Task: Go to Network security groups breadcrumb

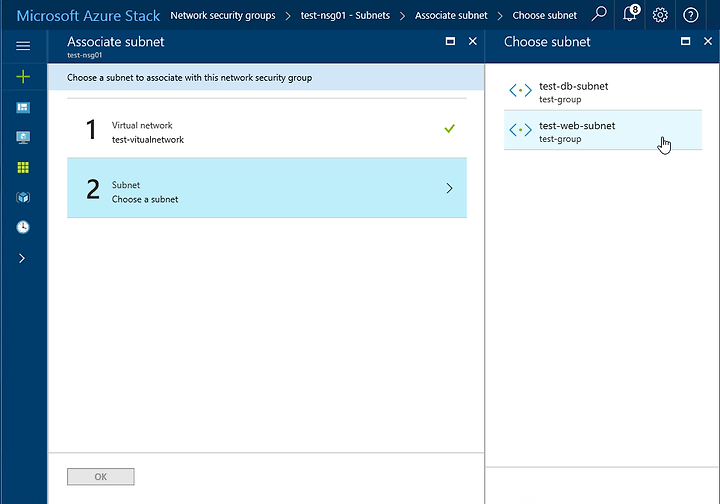Action: click(x=223, y=15)
